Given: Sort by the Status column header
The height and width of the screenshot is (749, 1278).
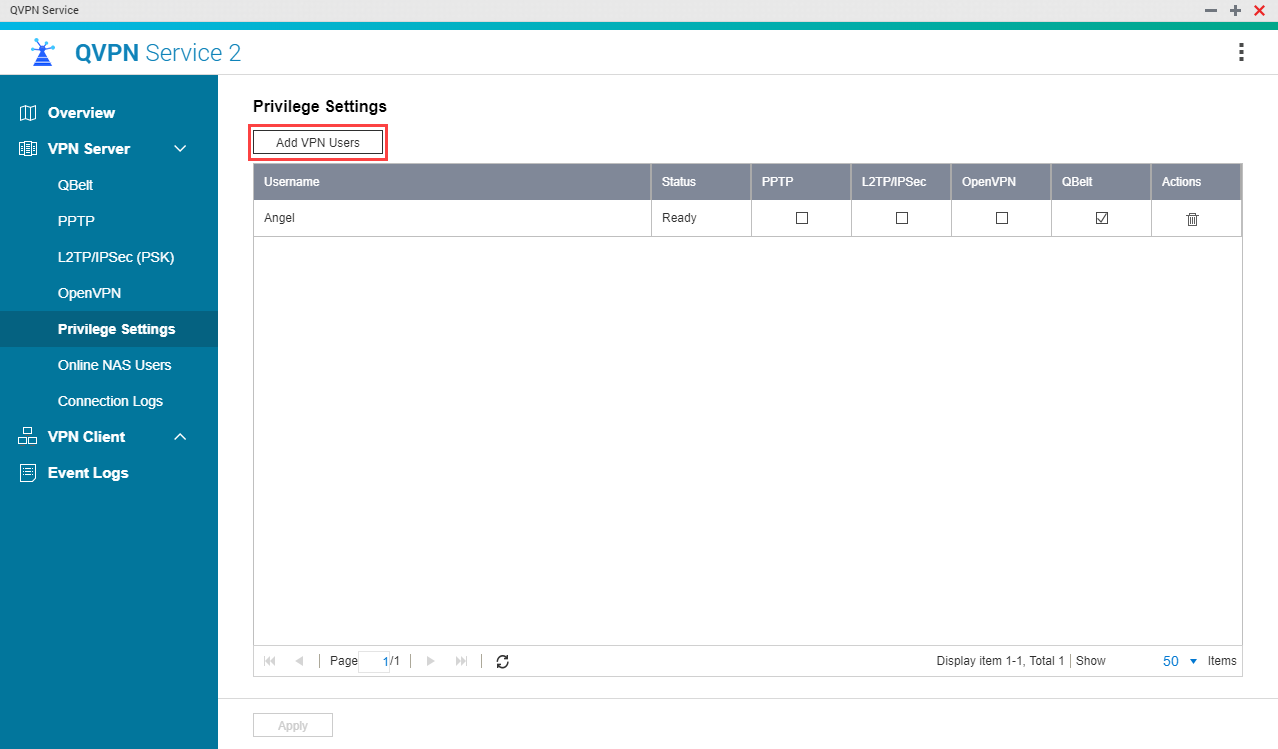Looking at the screenshot, I should tap(701, 182).
